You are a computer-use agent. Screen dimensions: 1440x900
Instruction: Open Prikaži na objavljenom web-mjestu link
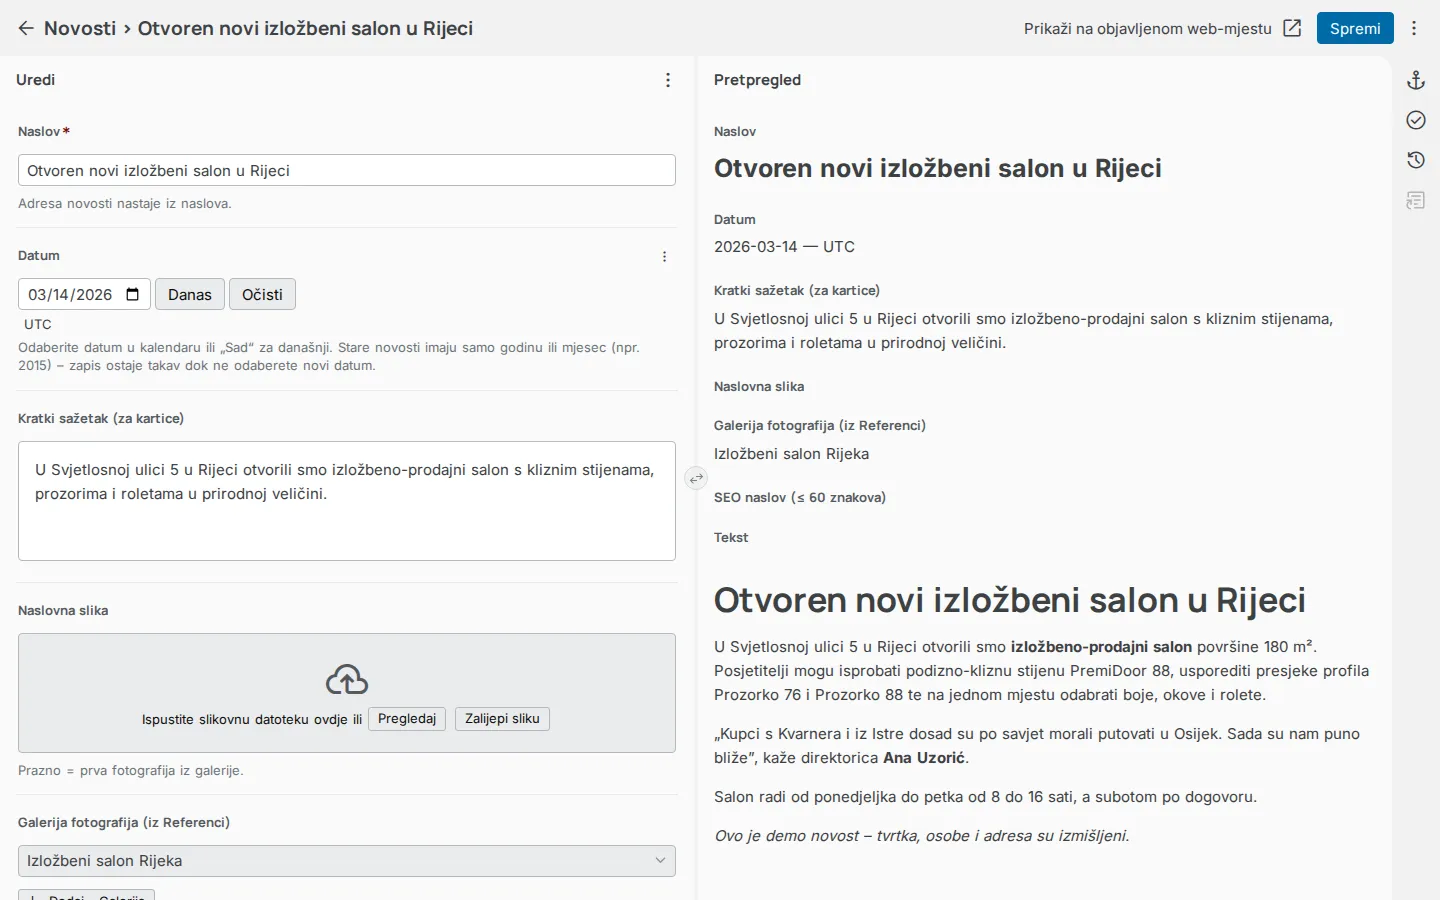[1148, 28]
